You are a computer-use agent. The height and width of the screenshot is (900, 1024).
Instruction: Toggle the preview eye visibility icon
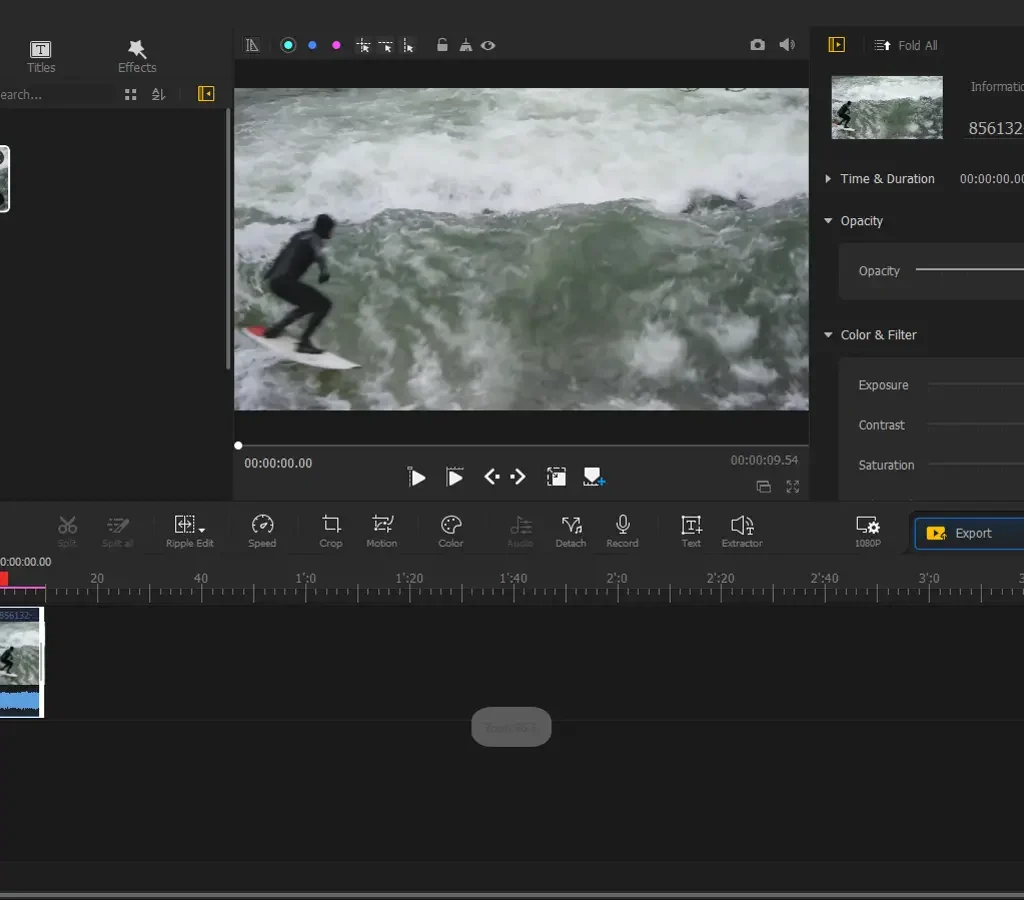point(488,45)
